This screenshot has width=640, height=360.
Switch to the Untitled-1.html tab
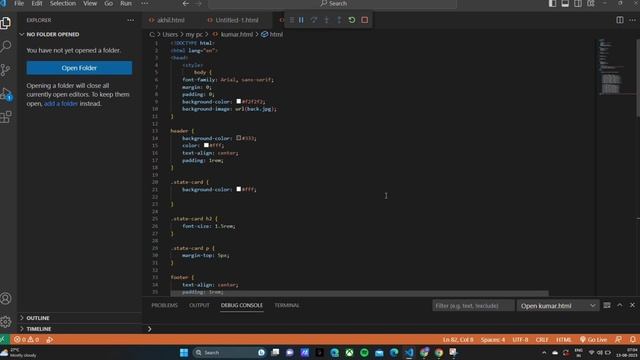point(237,20)
